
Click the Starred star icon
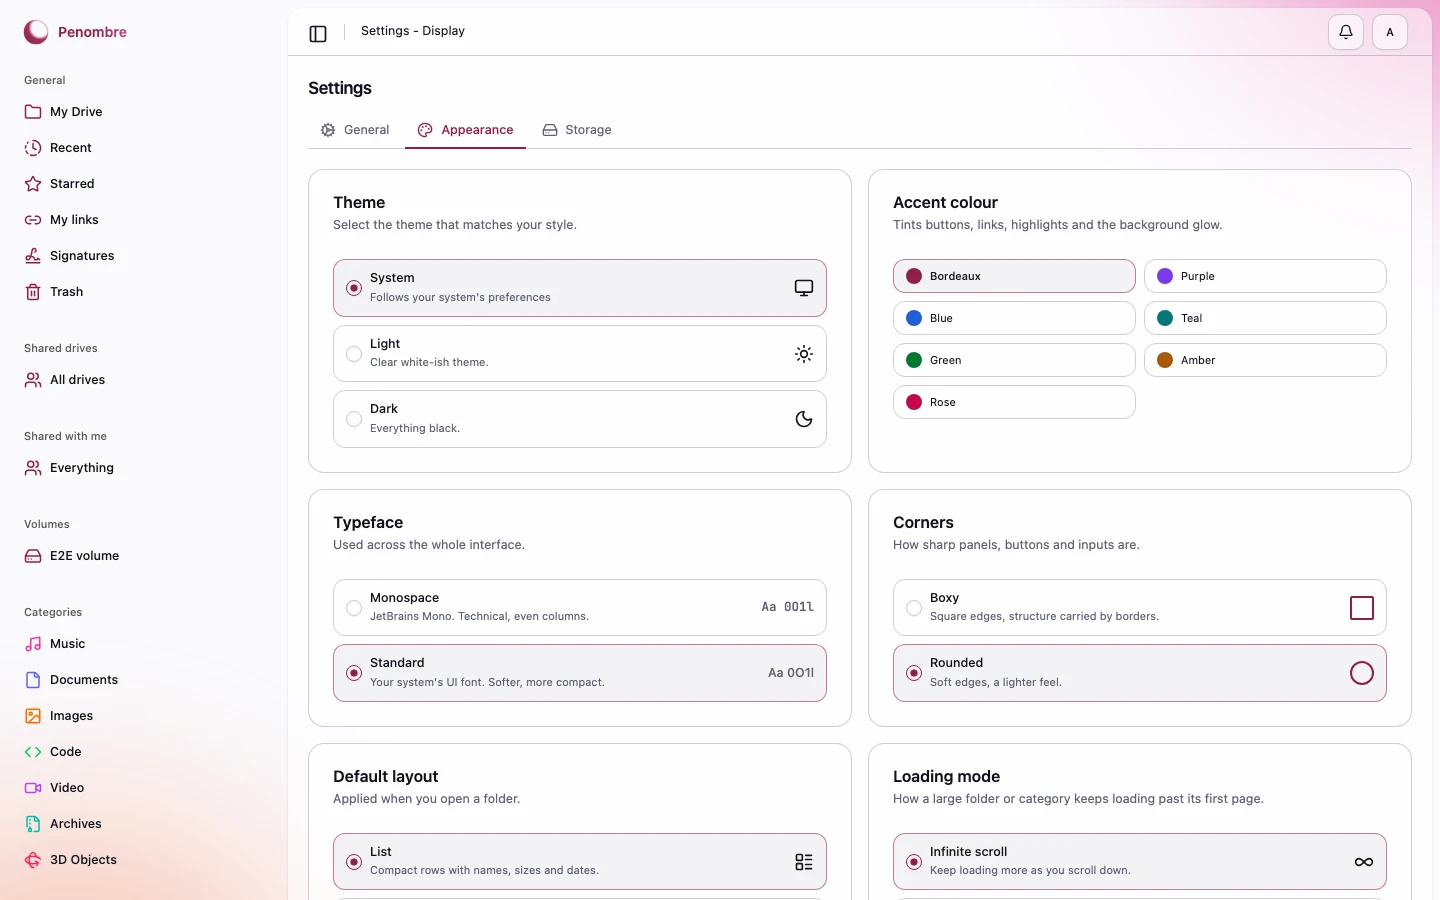(33, 184)
